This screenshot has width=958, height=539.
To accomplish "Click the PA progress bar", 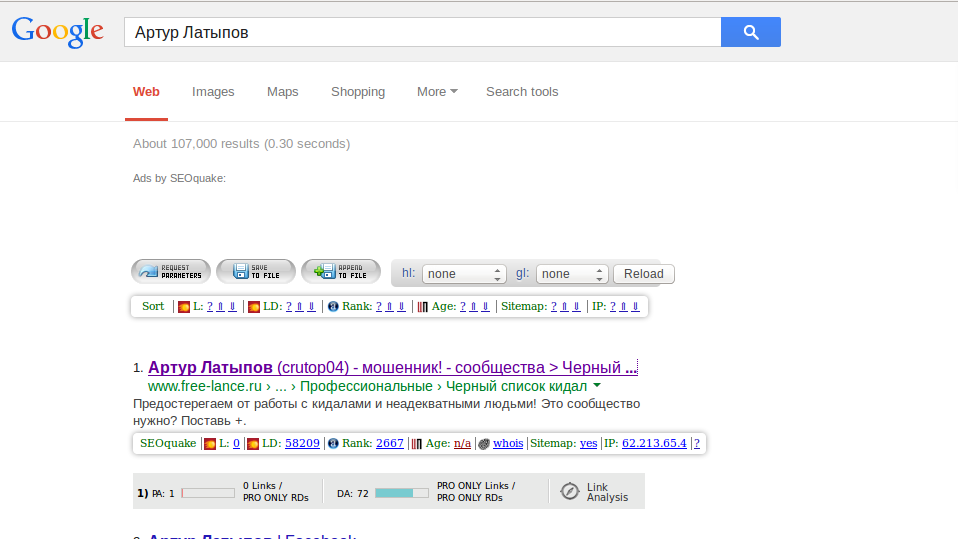I will pyautogui.click(x=208, y=493).
